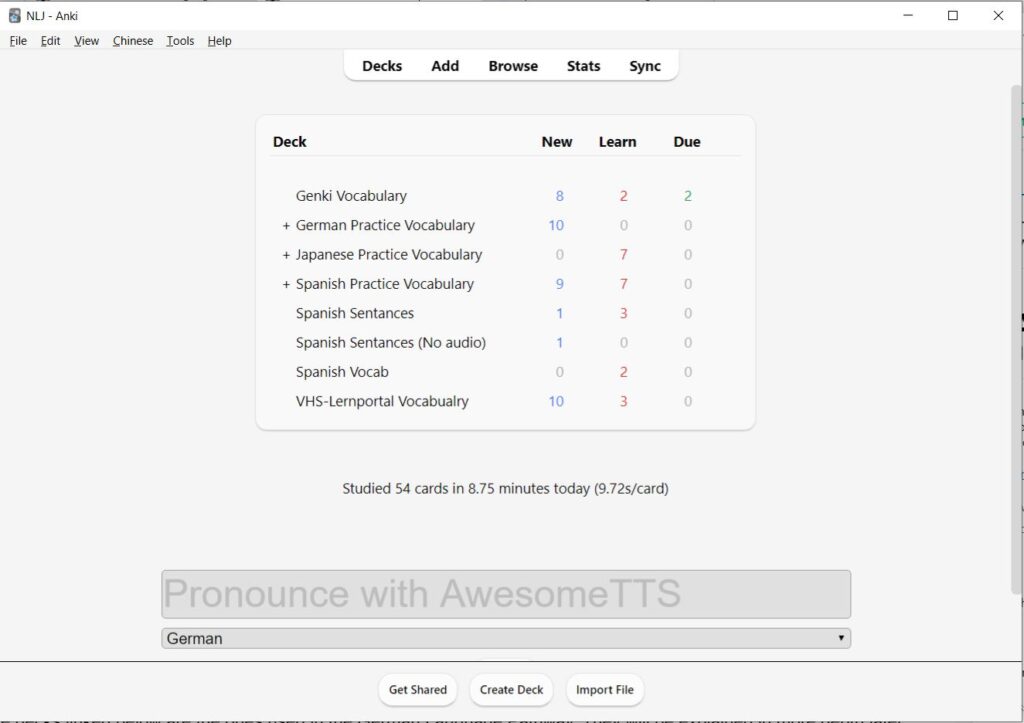Image resolution: width=1024 pixels, height=723 pixels.
Task: Open the Help menu
Action: (218, 41)
